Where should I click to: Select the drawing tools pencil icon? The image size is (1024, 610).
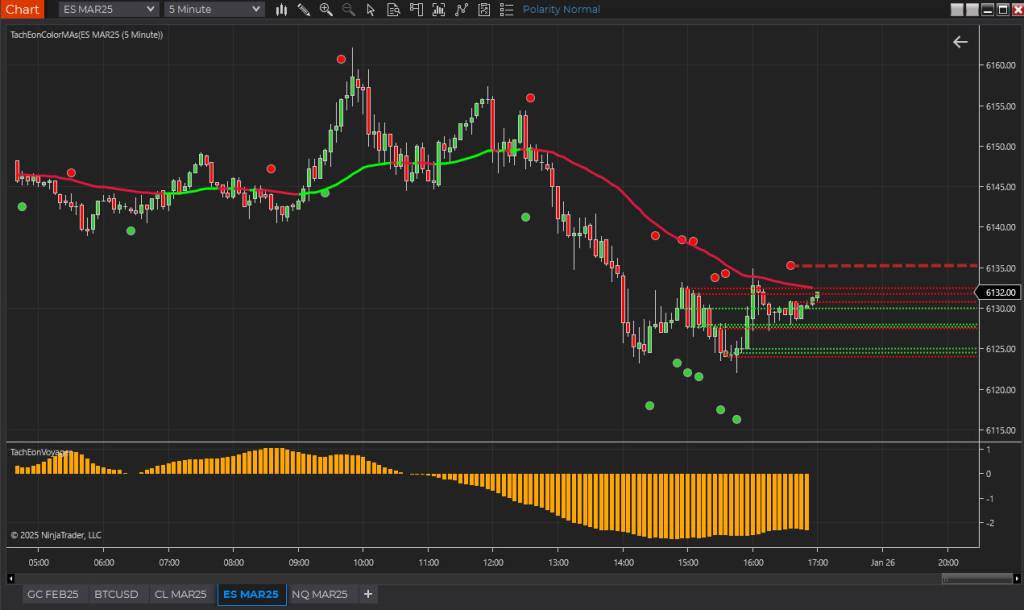tap(304, 9)
